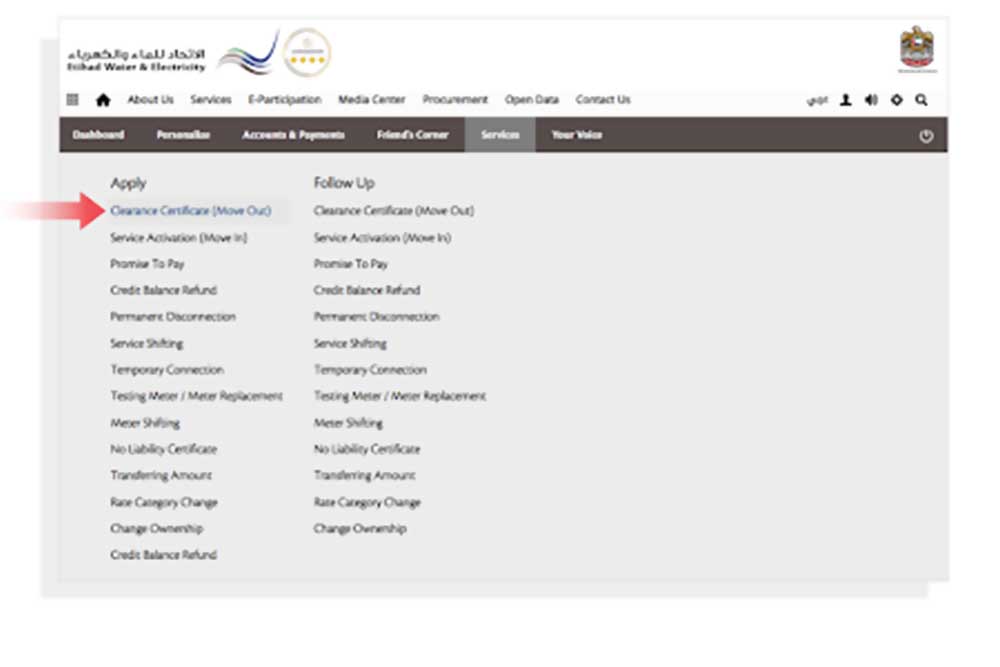Screen dimensions: 1000x667
Task: Switch to Accounts & Payments tab
Action: pyautogui.click(x=293, y=135)
